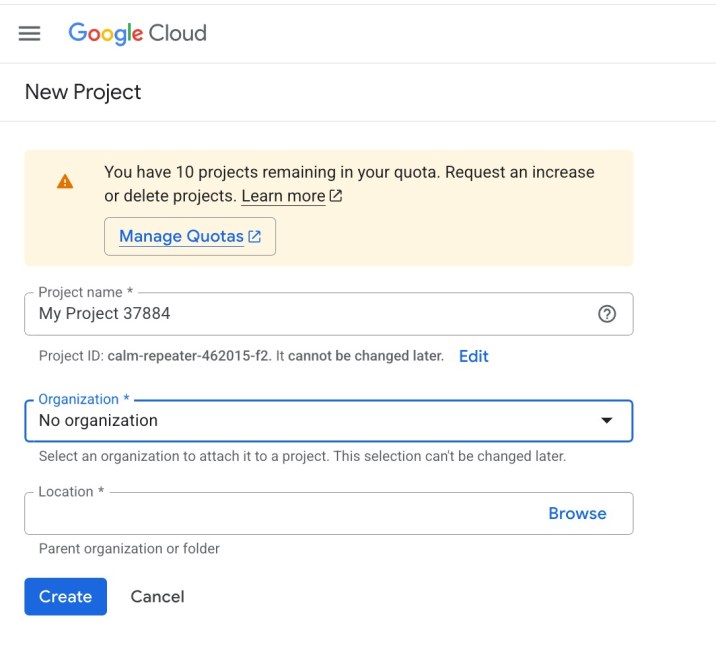Viewport: 716px width, 663px height.
Task: Click the Manage Quotas text
Action: [181, 237]
